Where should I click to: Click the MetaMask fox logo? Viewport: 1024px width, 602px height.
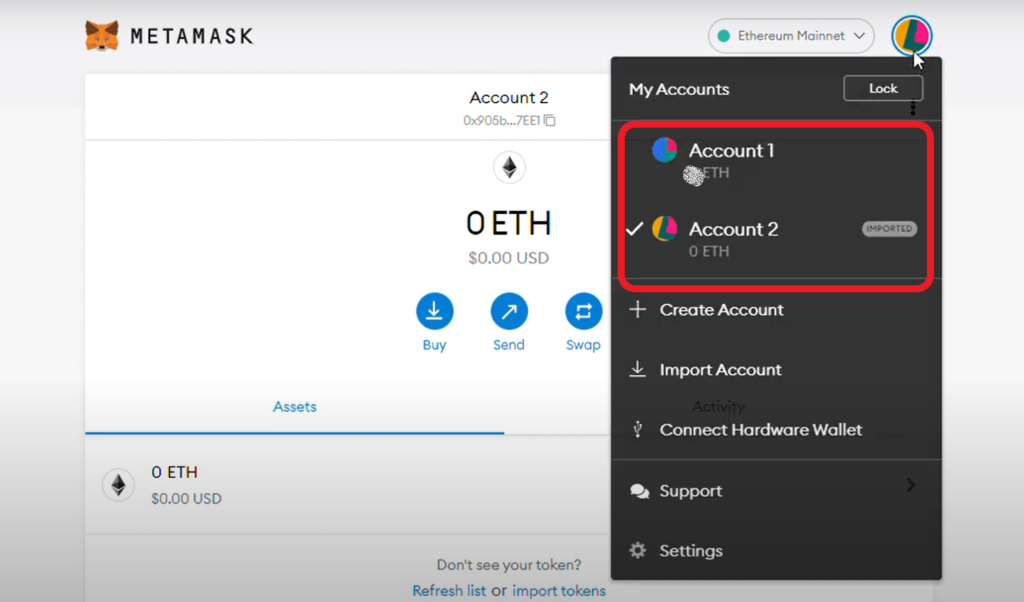click(103, 34)
